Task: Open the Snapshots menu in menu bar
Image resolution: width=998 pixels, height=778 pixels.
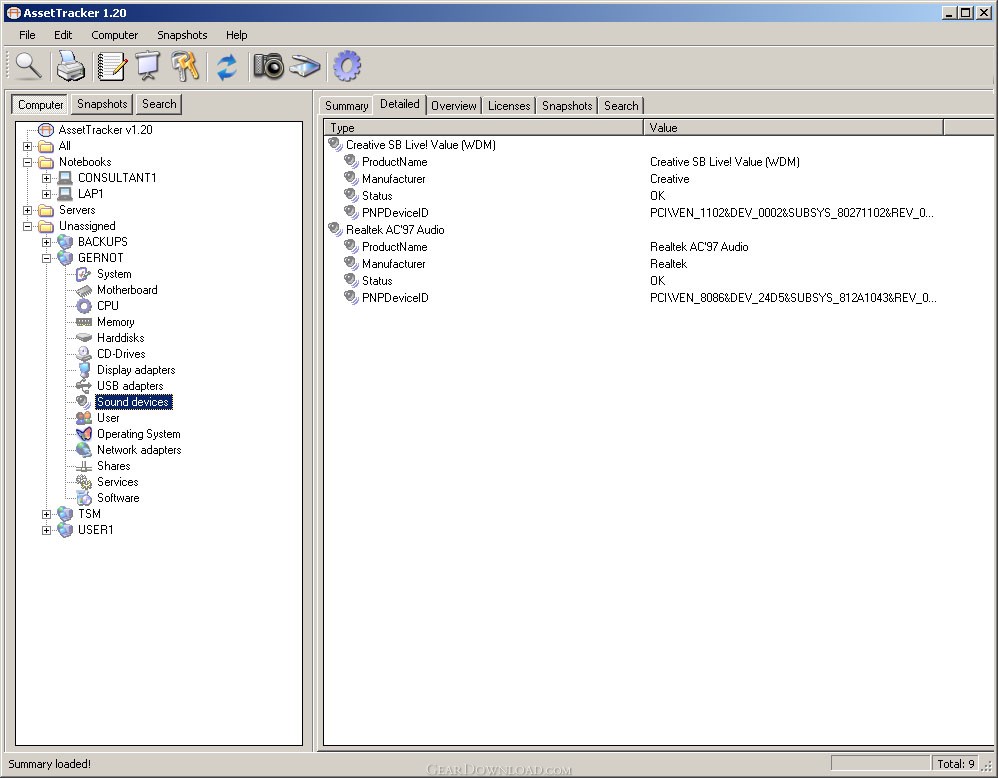Action: (182, 35)
